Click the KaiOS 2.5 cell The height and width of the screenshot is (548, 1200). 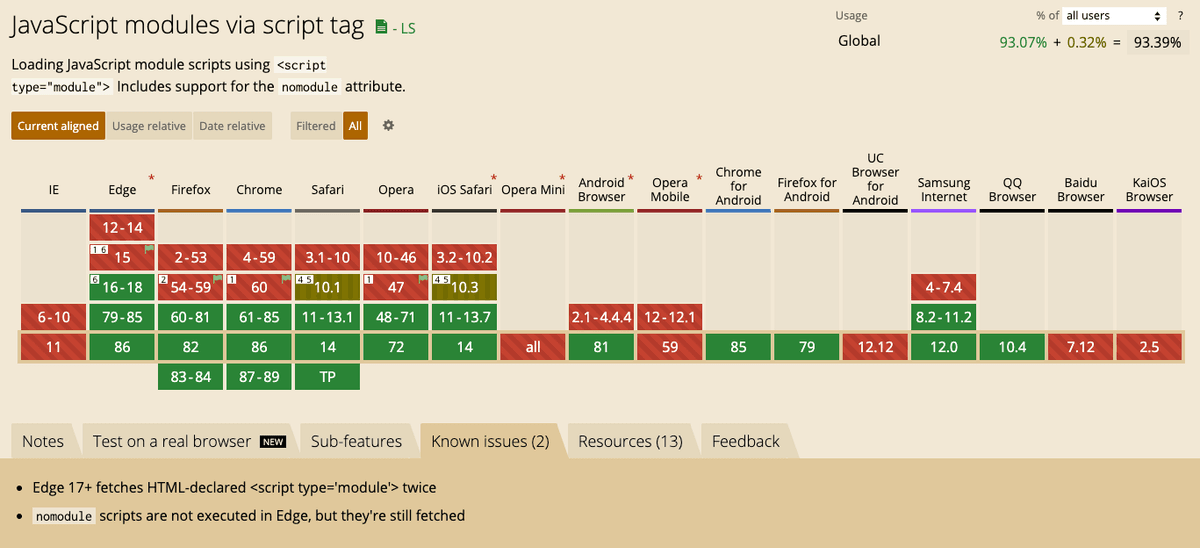click(1149, 347)
